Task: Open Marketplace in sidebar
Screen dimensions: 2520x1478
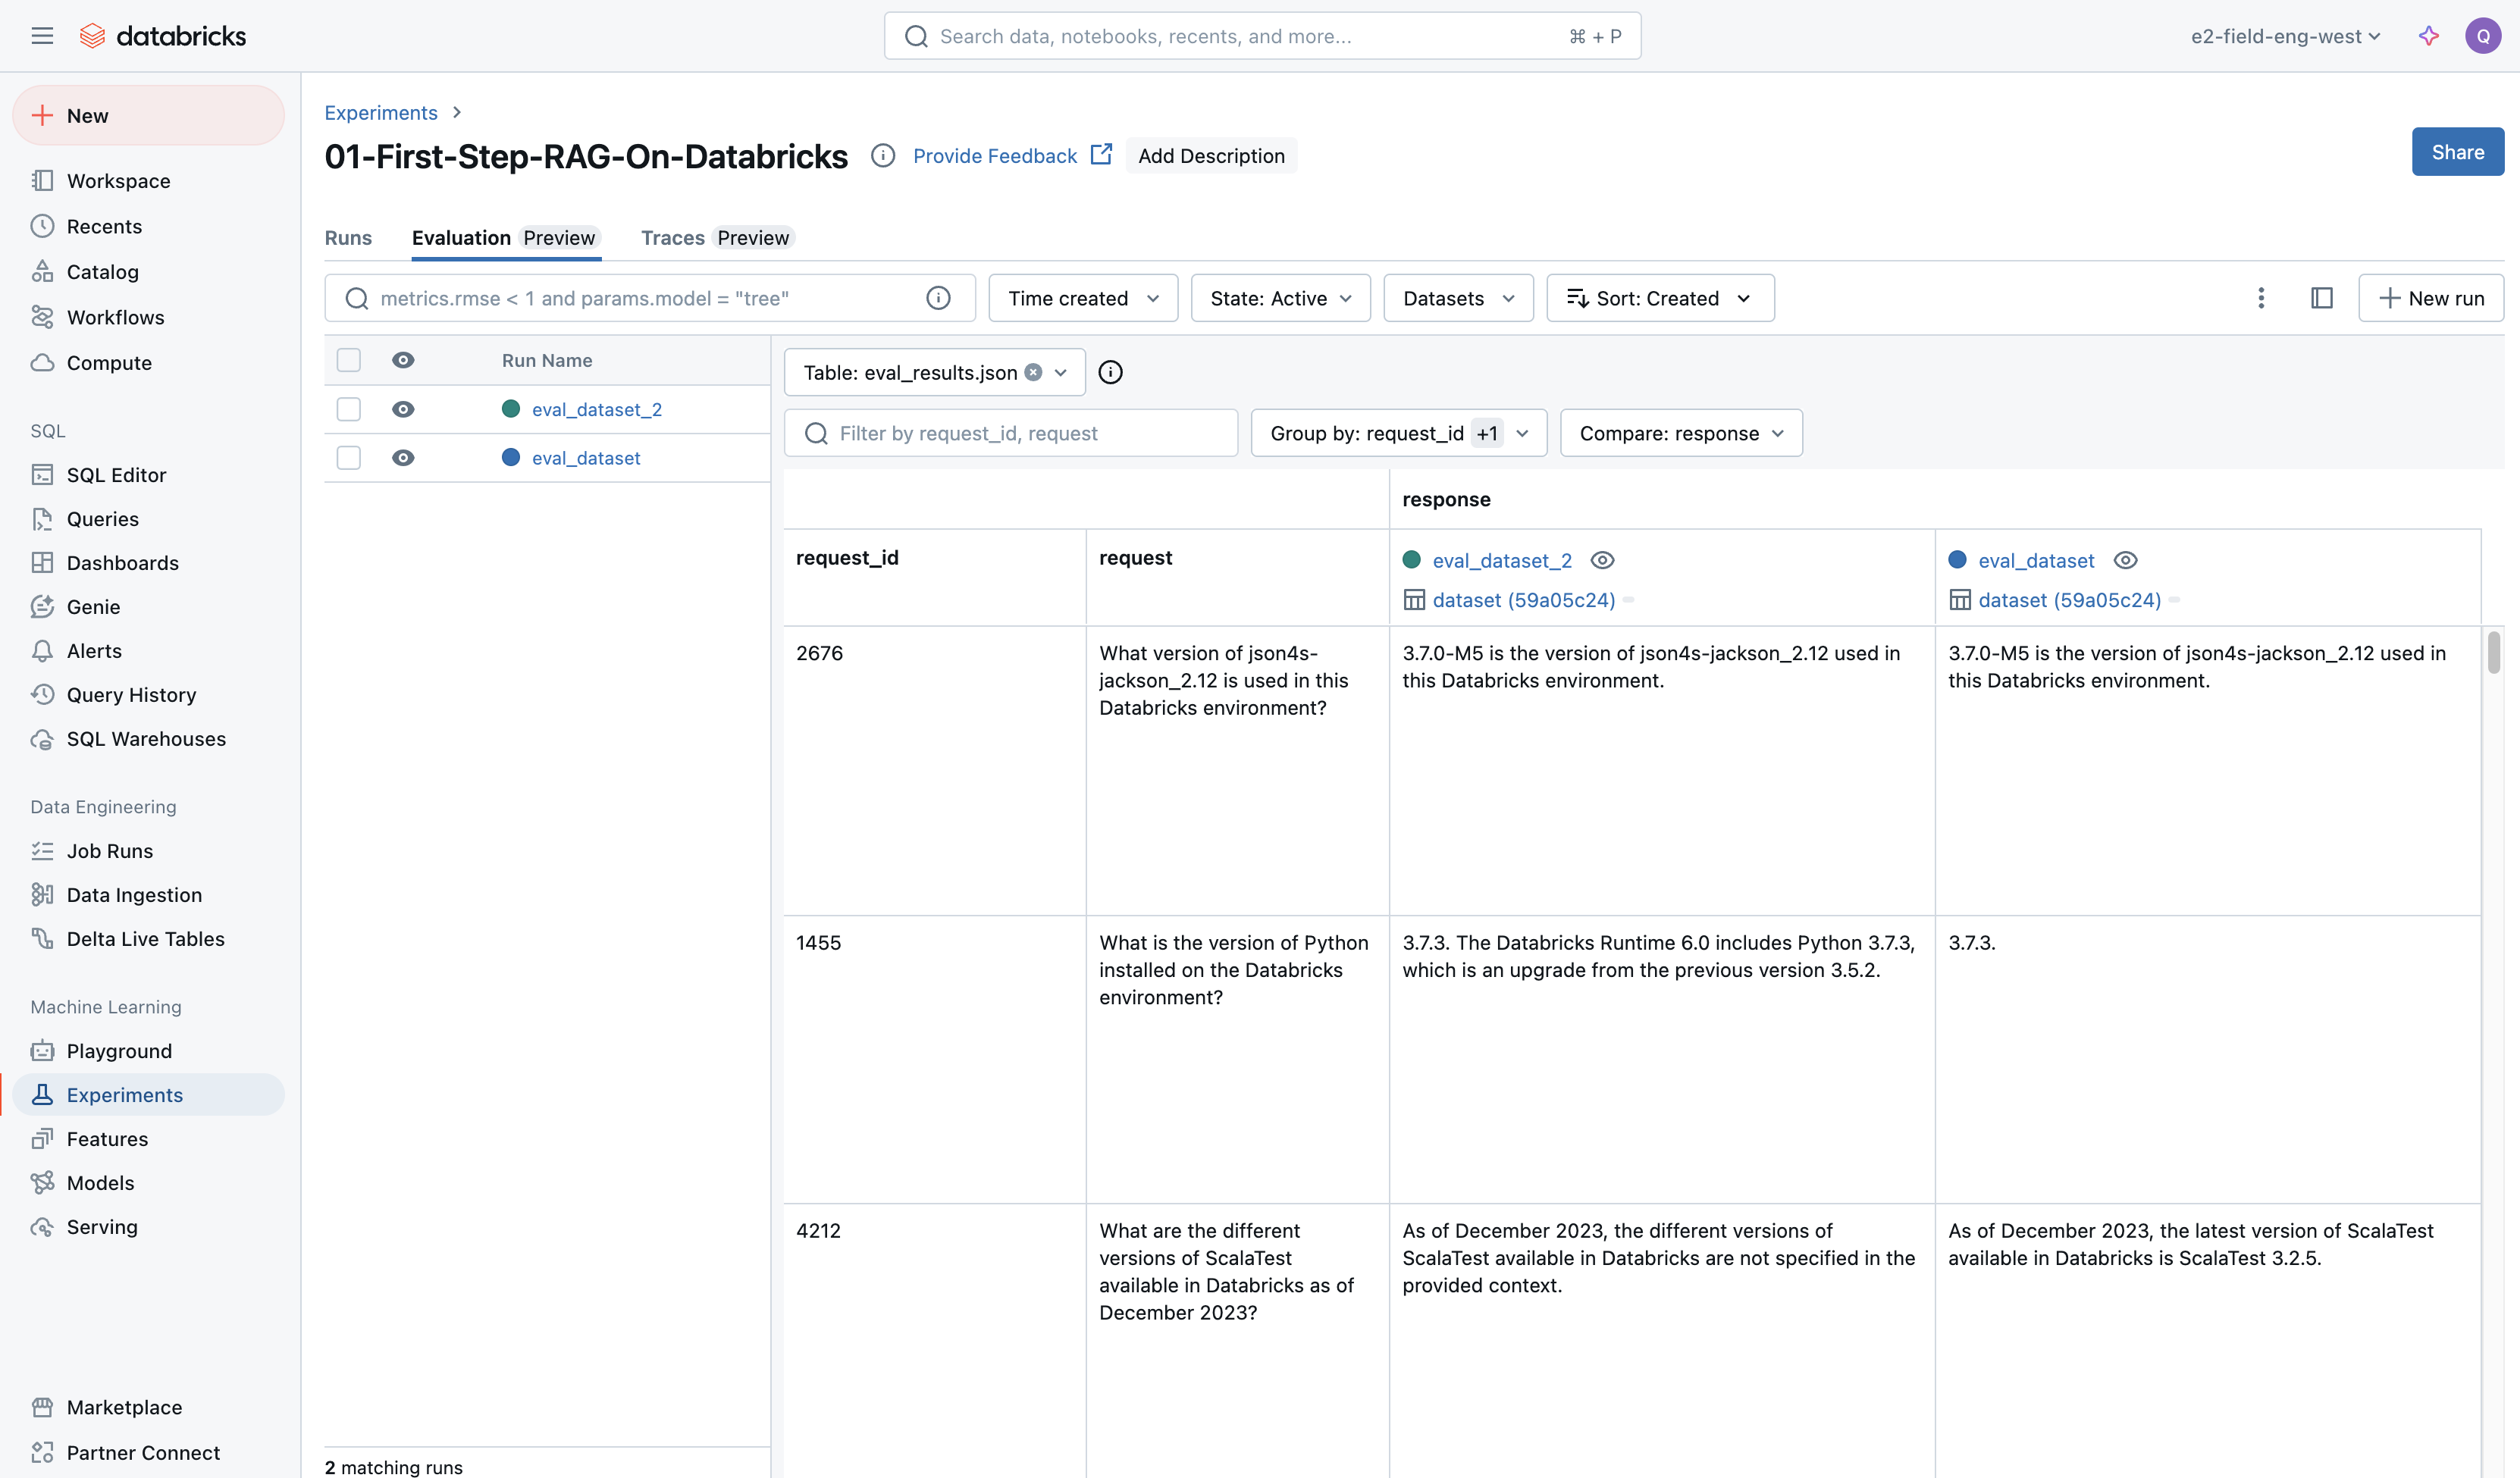Action: click(148, 1407)
